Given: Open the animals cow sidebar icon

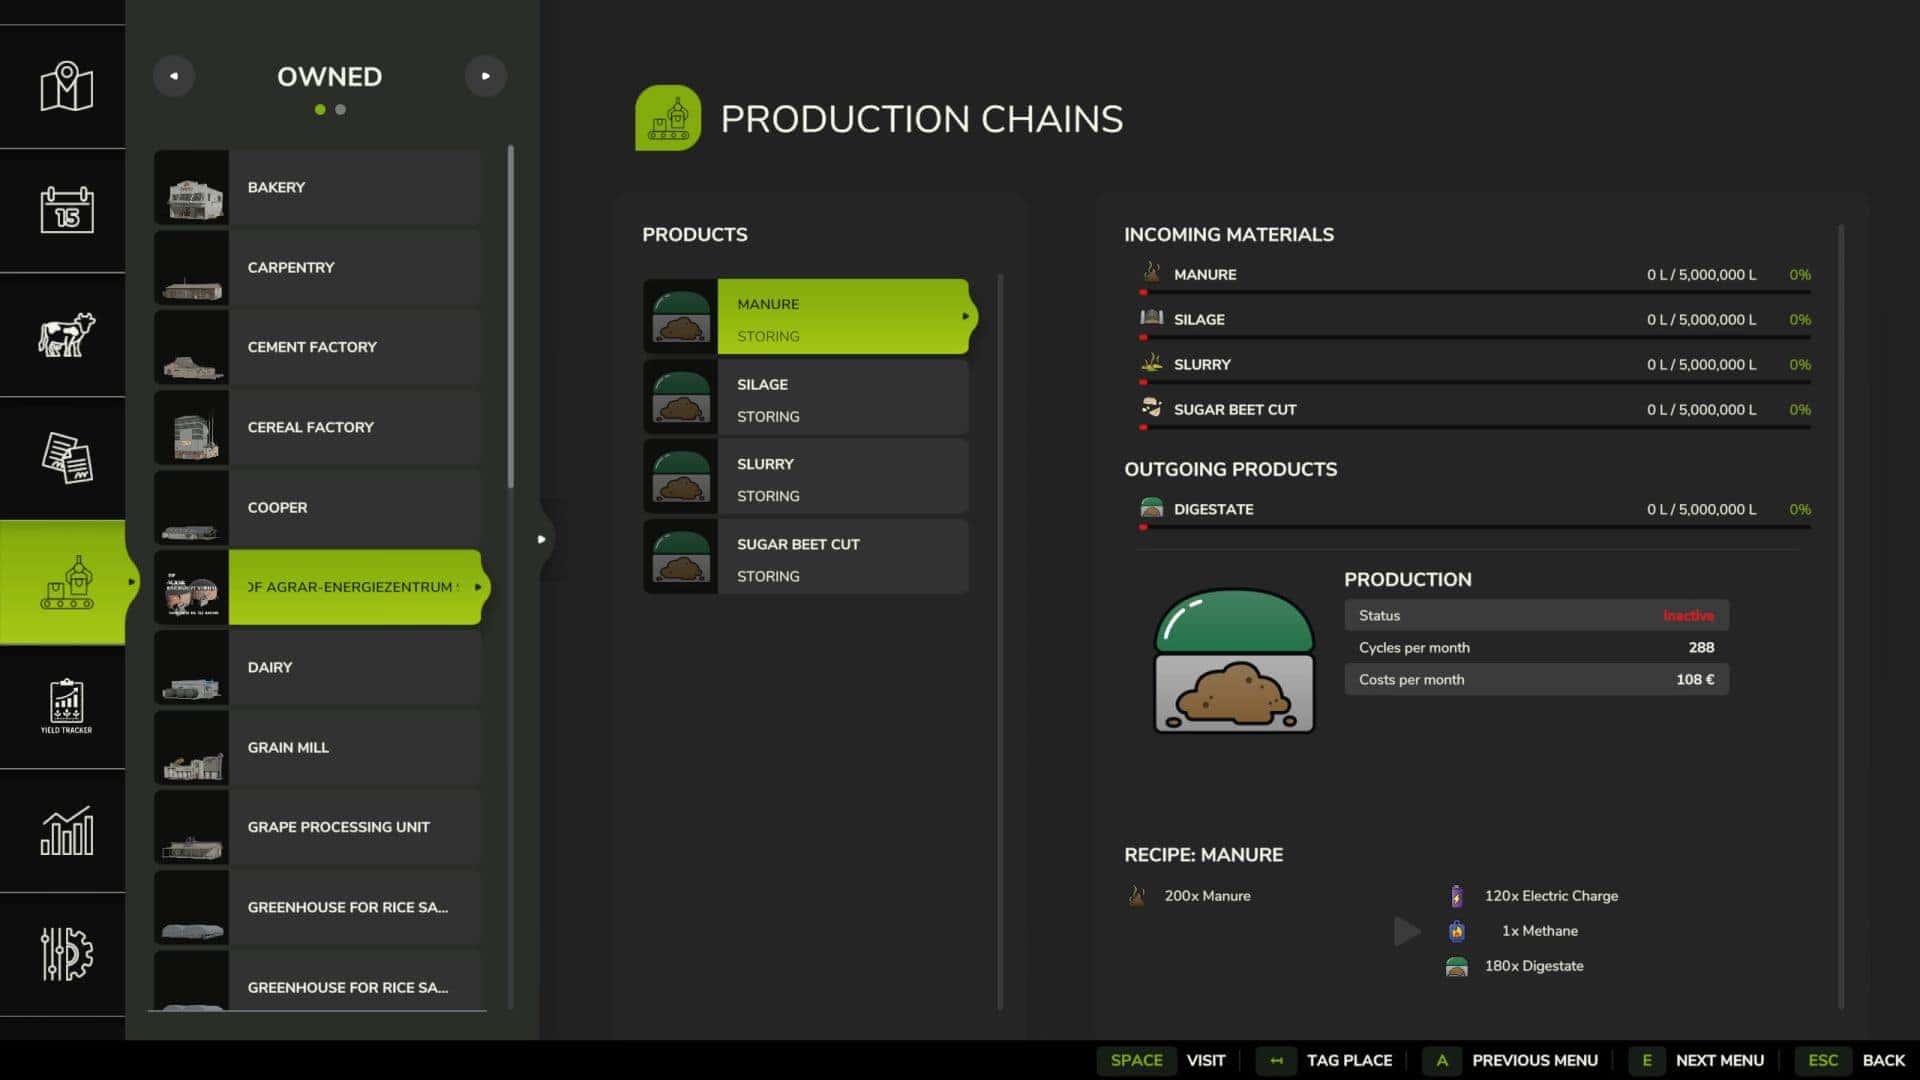Looking at the screenshot, I should [x=66, y=334].
